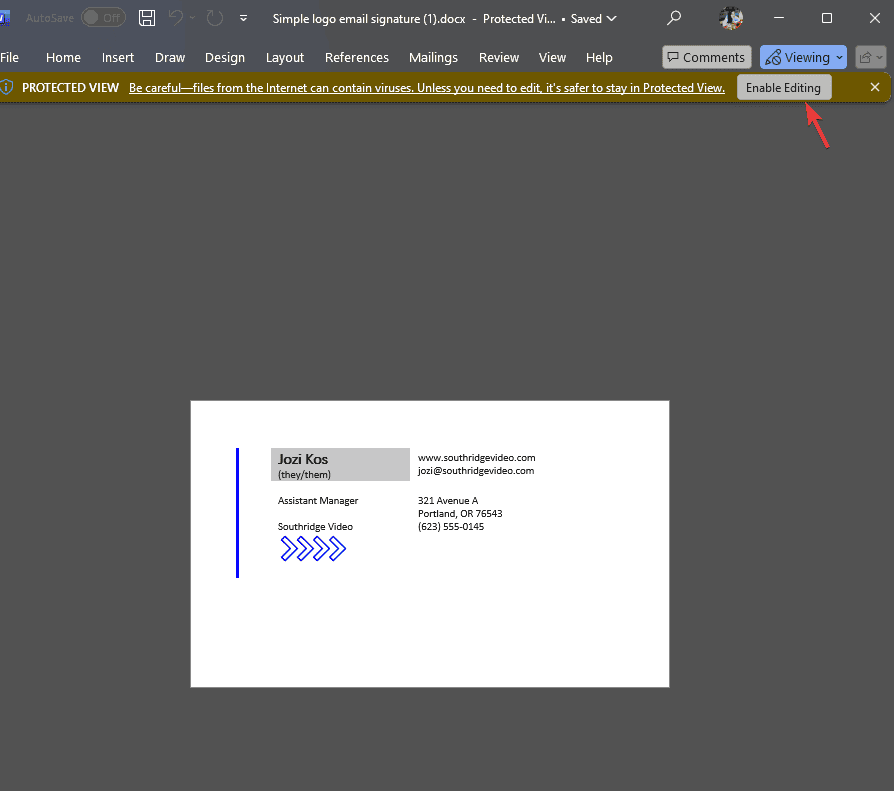Click the Redo circular arrow icon
Screen dimensions: 894x791
(214, 18)
